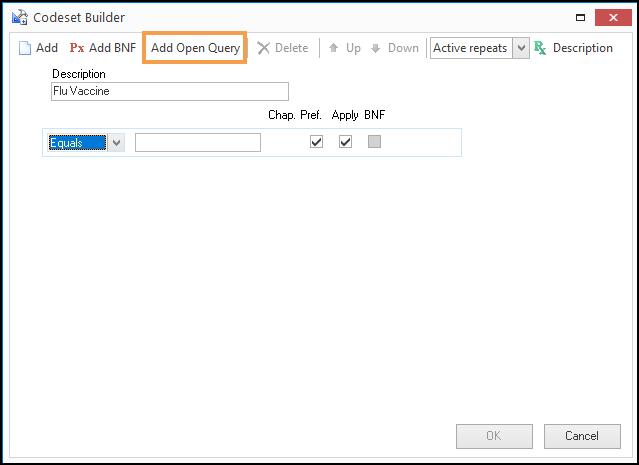Click the Px Add BNF icon

[x=77, y=48]
